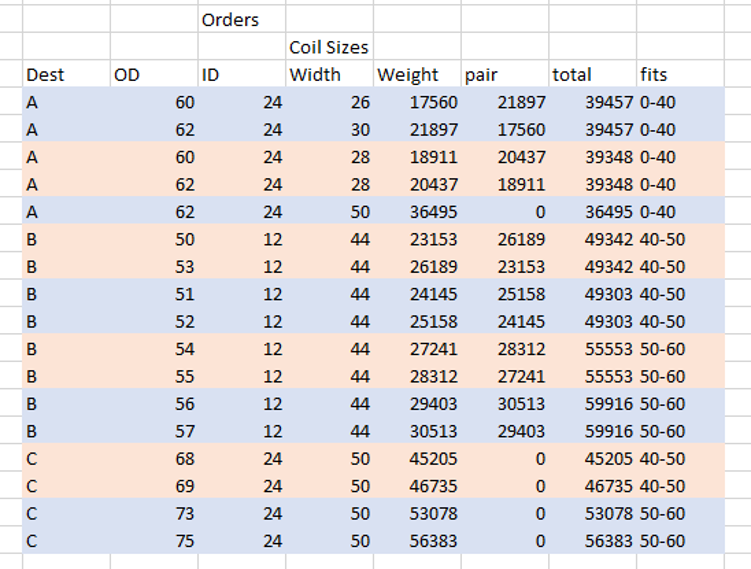Select weight cell 29403

pyautogui.click(x=417, y=403)
